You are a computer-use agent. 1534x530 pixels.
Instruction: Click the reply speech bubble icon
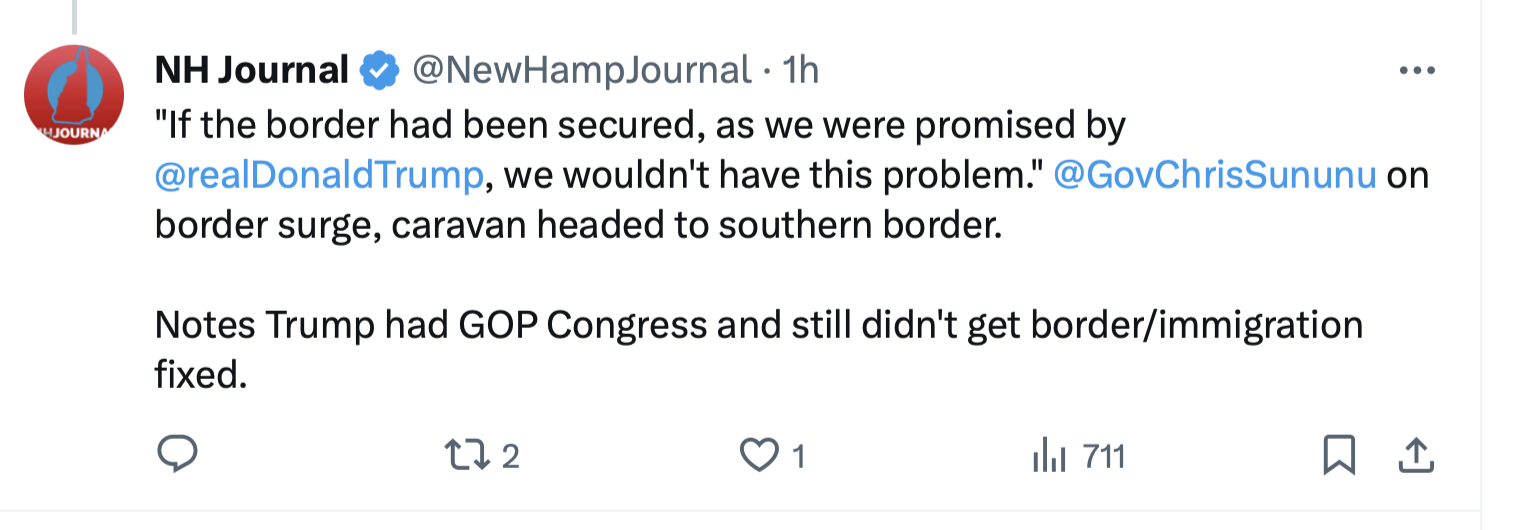[x=178, y=456]
